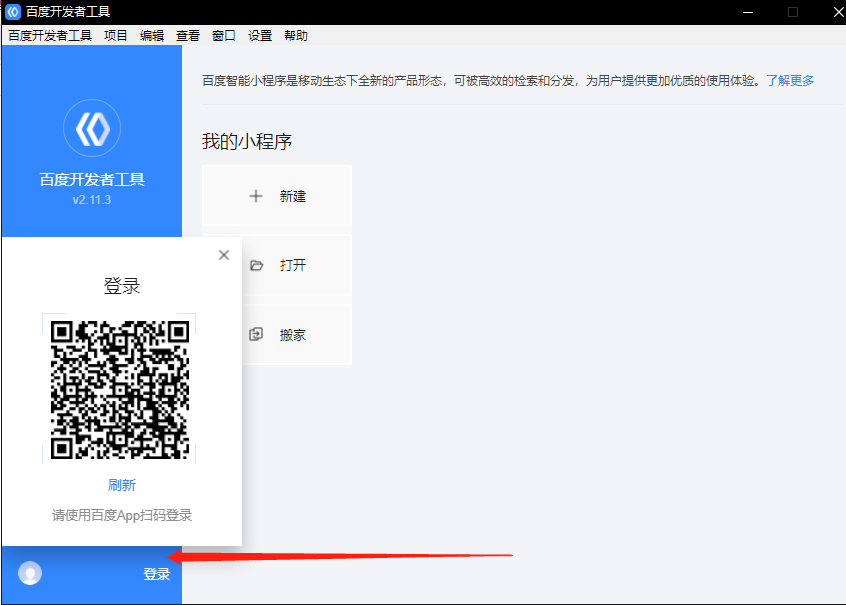Image resolution: width=846 pixels, height=605 pixels.
Task: Close the 登录 QR code popup
Action: (224, 255)
